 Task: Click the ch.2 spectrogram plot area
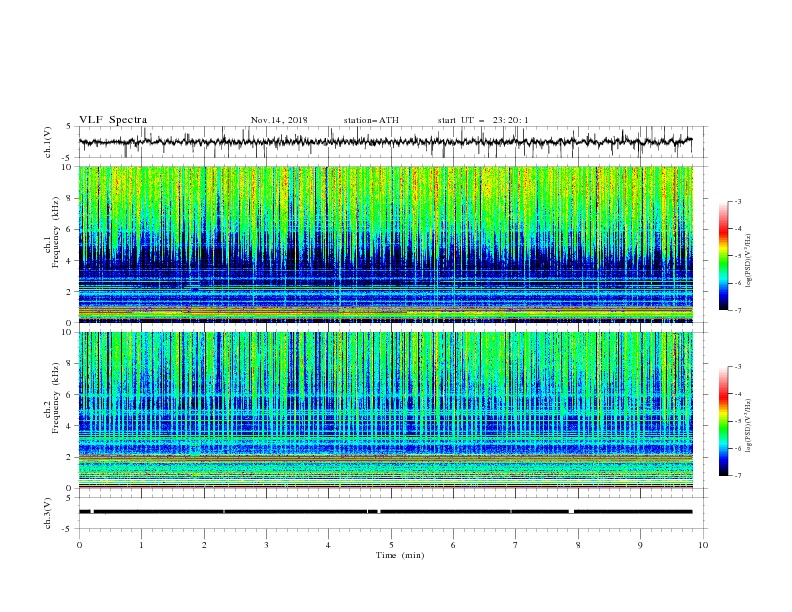click(x=386, y=410)
